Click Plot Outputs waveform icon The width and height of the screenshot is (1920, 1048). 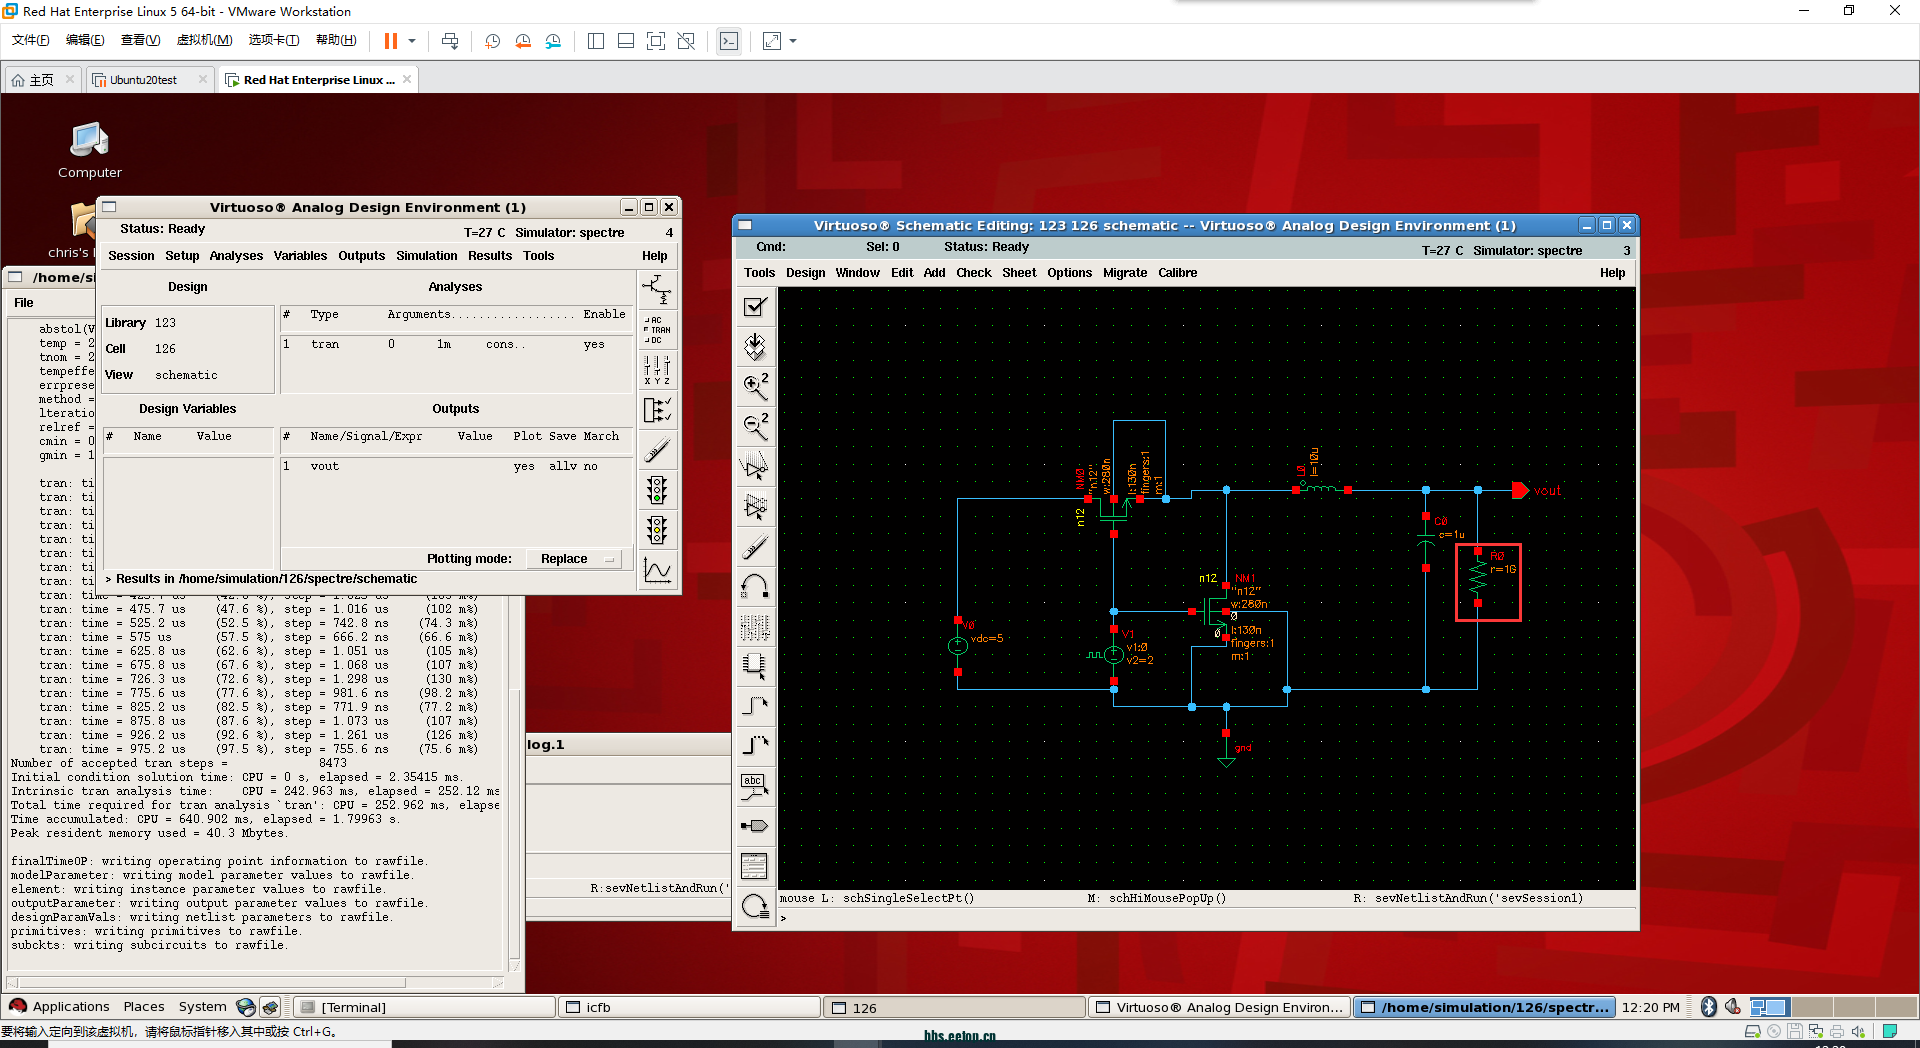coord(657,570)
